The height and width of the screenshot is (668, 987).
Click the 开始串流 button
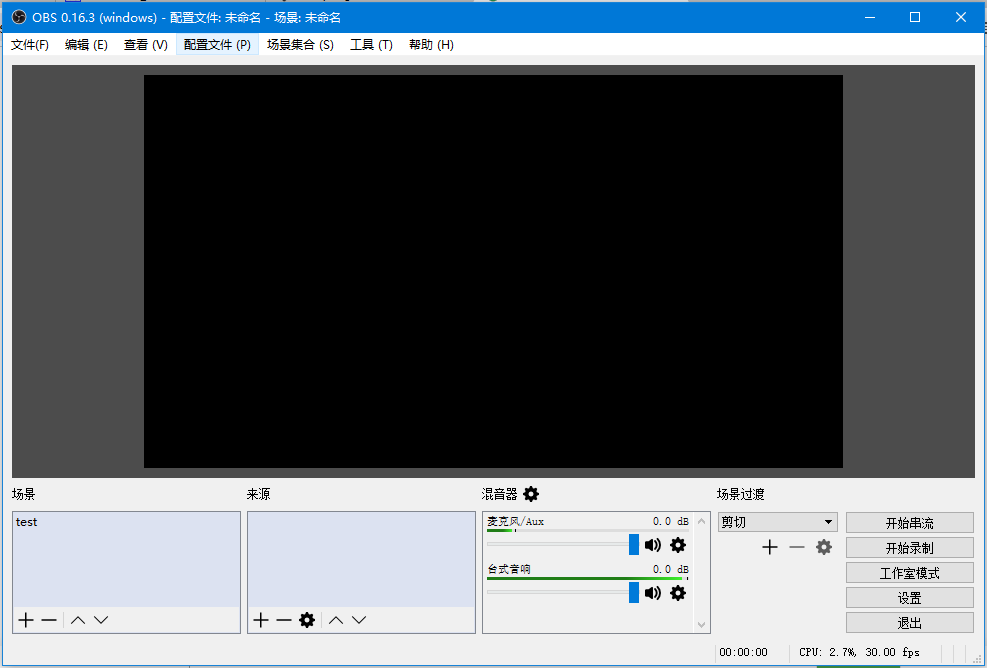click(x=909, y=523)
